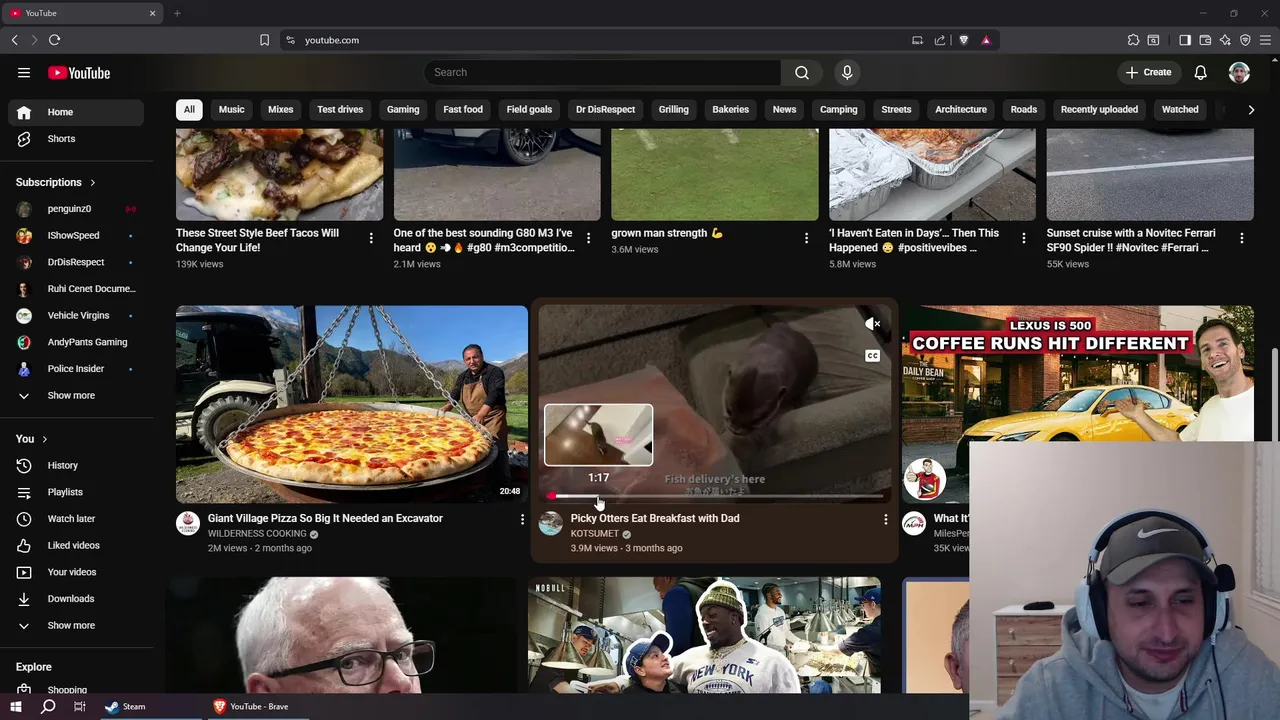The width and height of the screenshot is (1280, 720).
Task: Open options for Picky Otters video
Action: coord(885,519)
